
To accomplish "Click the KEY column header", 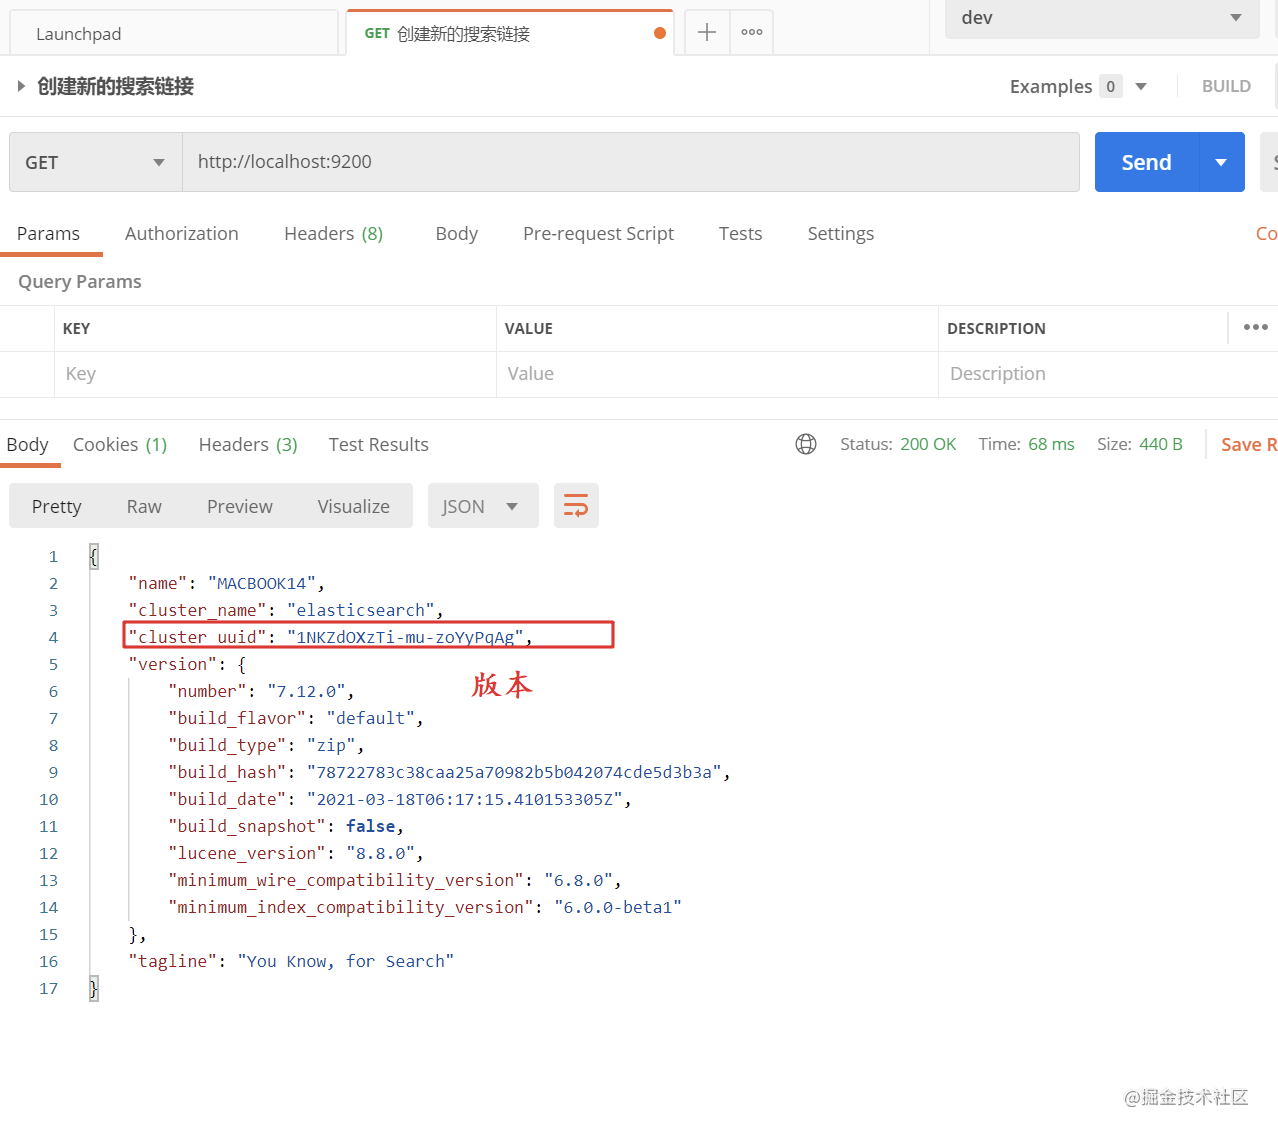I will click(76, 328).
